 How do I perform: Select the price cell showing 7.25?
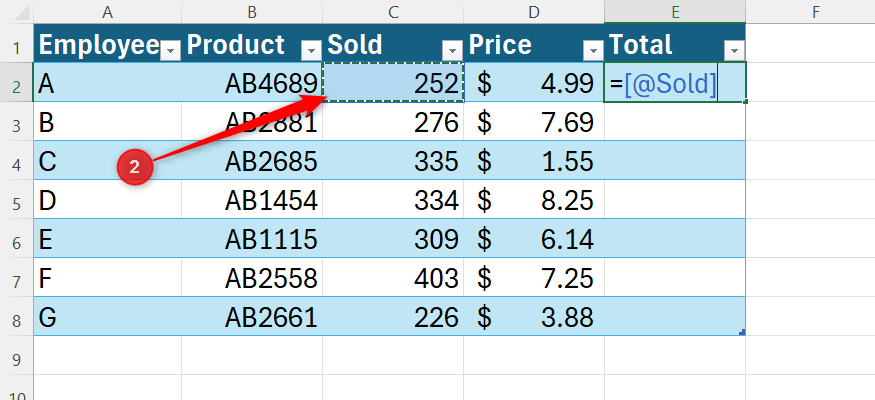(x=534, y=278)
